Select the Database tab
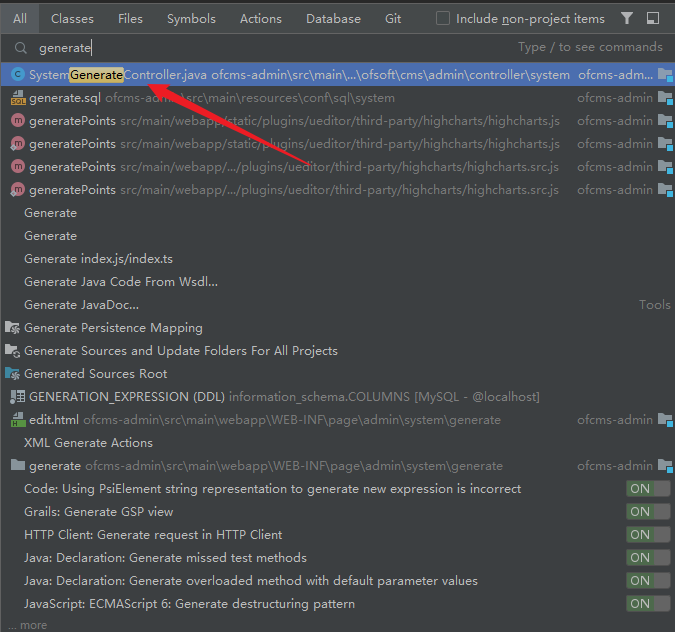675x632 pixels. (x=333, y=19)
